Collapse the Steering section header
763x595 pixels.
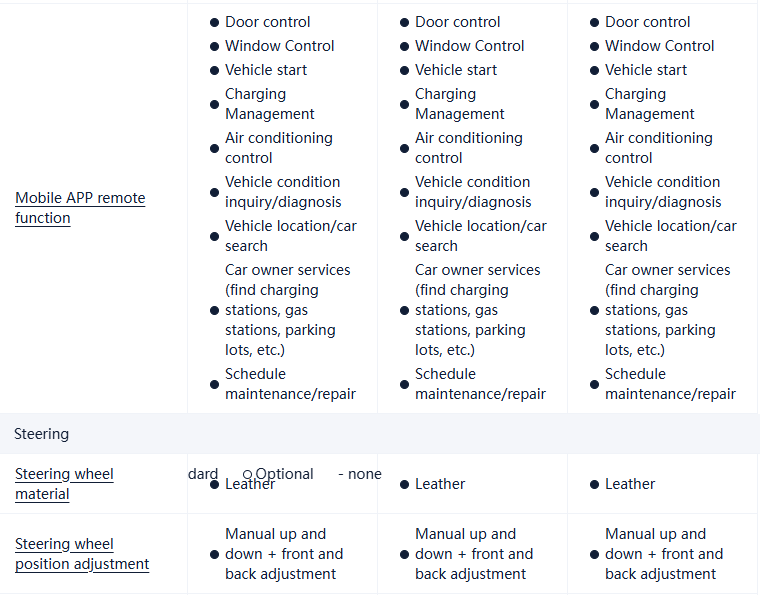click(x=42, y=434)
